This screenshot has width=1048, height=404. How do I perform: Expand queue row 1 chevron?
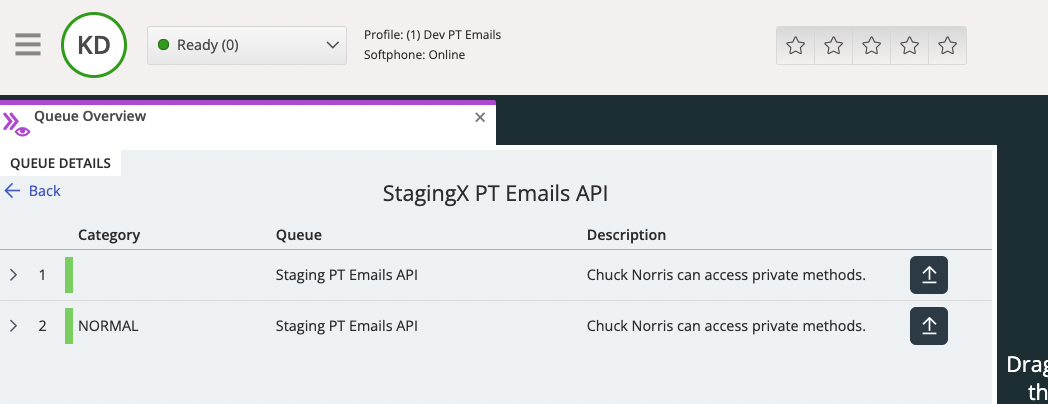pos(14,275)
